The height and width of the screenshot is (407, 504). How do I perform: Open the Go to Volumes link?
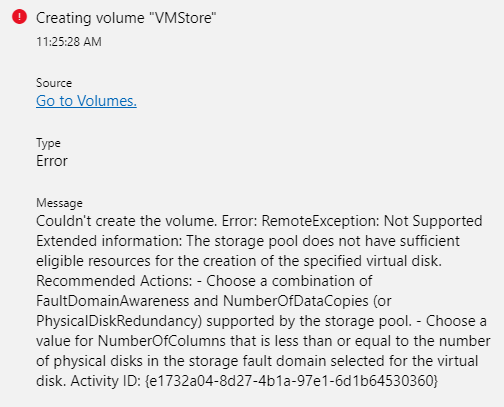86,101
